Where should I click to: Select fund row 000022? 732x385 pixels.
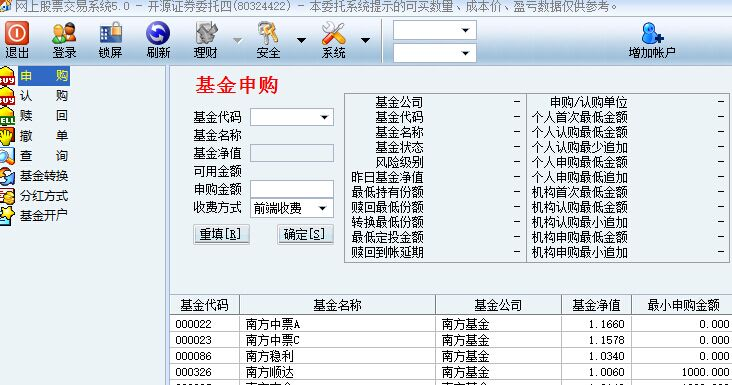451,324
